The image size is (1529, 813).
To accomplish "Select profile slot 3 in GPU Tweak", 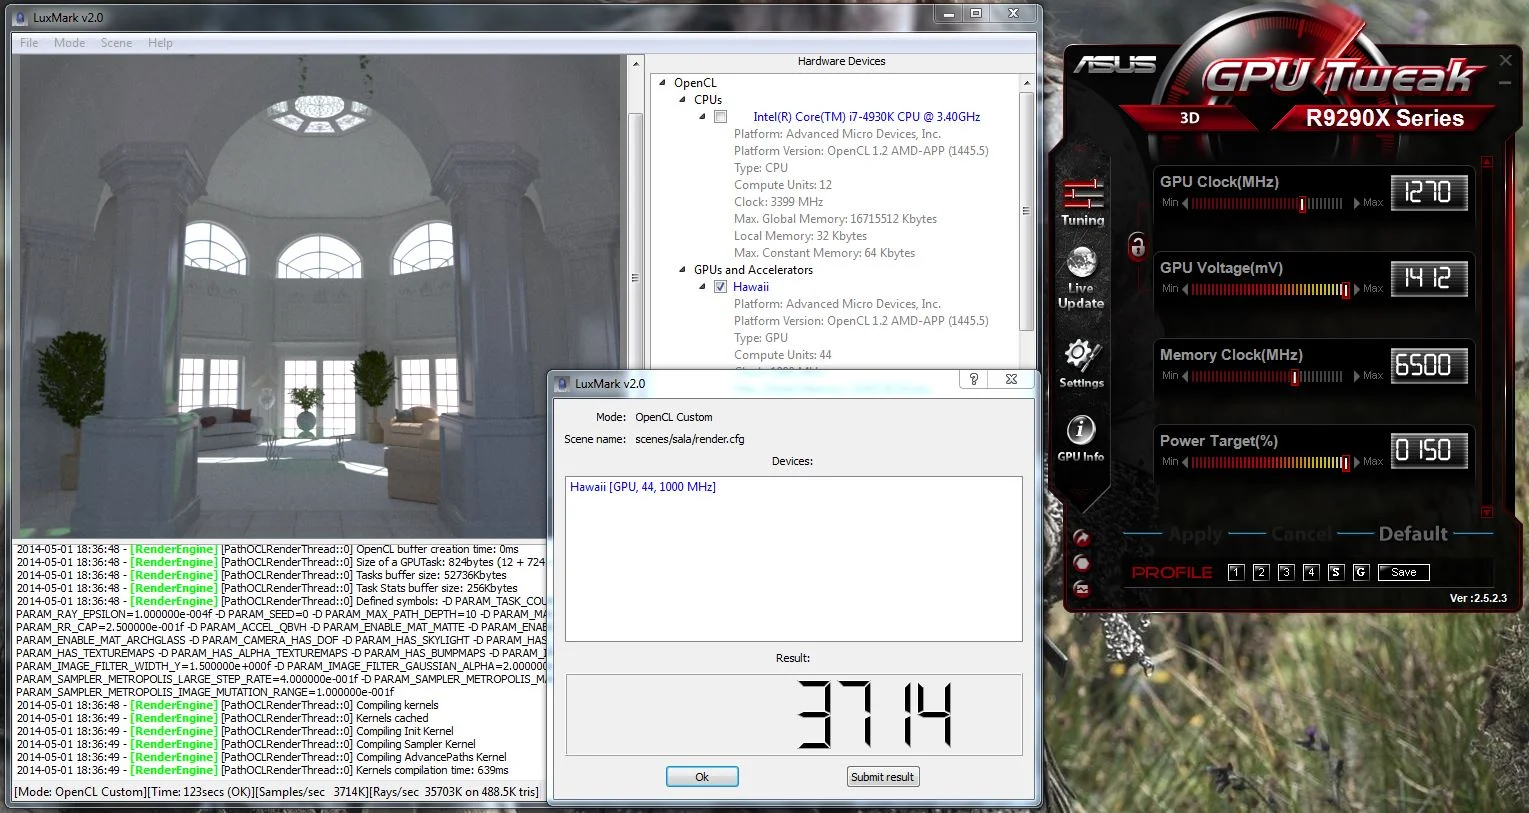I will pos(1286,572).
